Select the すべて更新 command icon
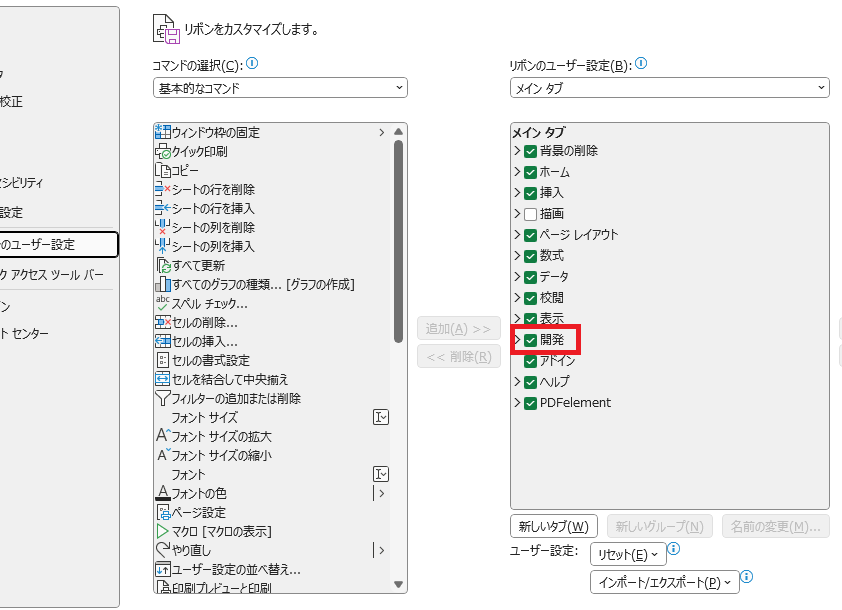 166,265
